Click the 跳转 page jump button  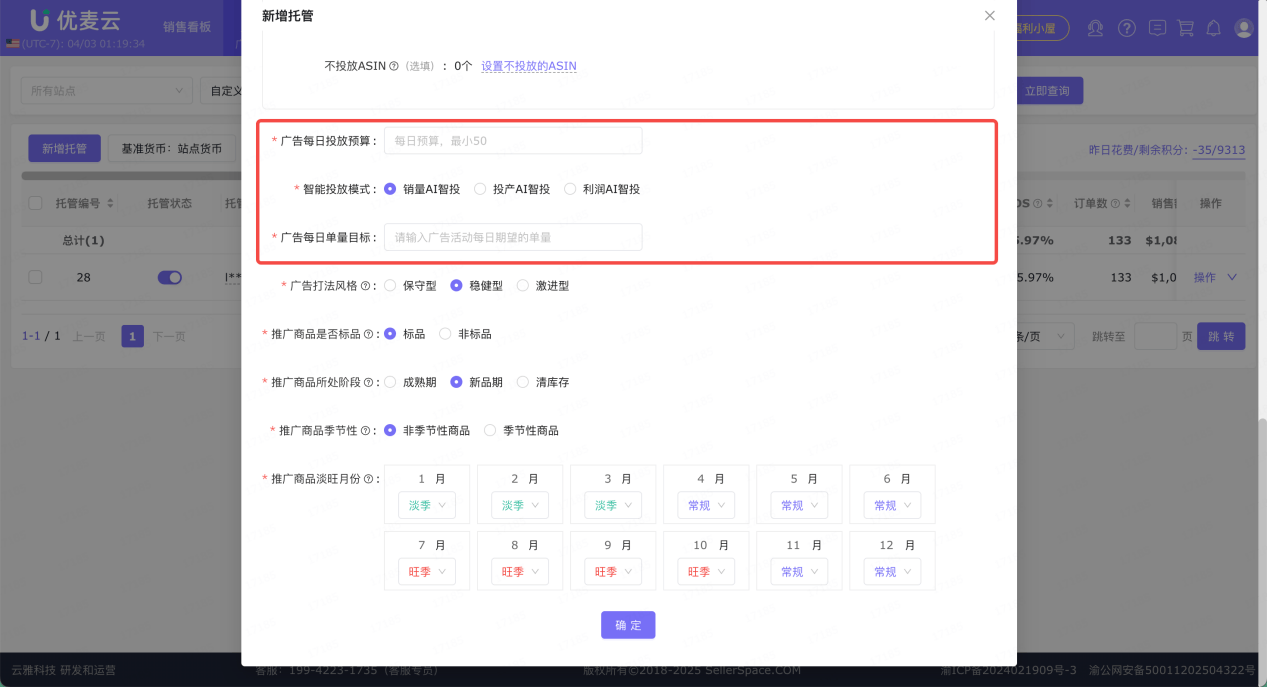1221,336
